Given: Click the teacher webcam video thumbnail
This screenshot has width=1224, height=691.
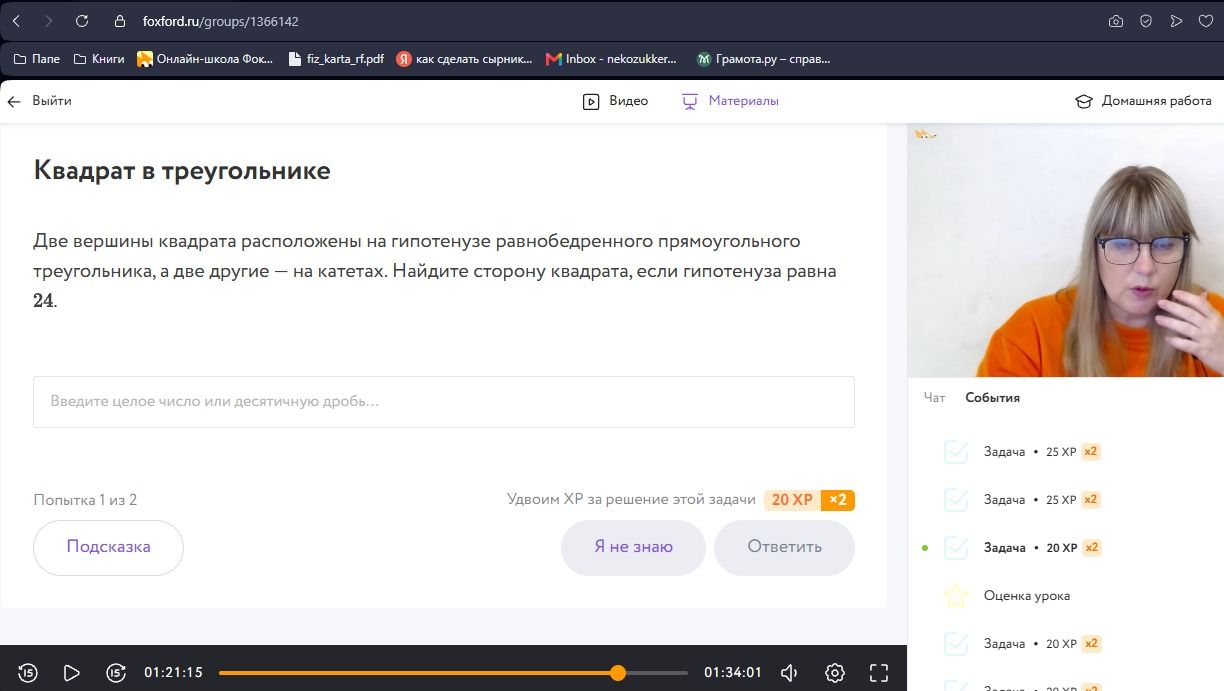Looking at the screenshot, I should coord(1065,251).
